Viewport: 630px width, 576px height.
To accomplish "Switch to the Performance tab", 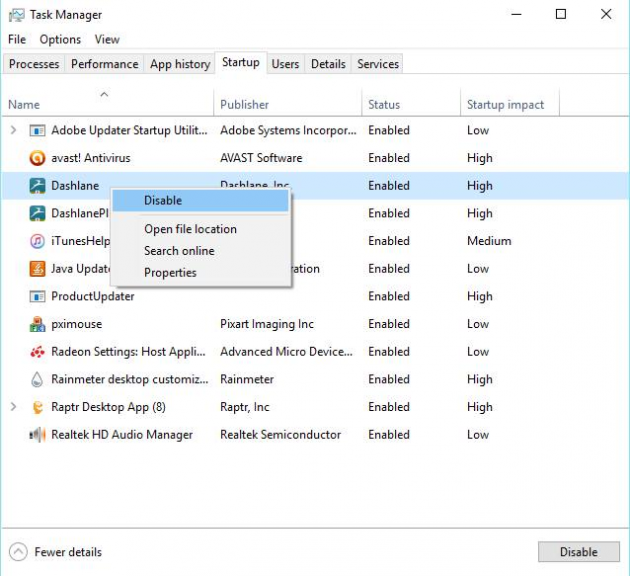I will point(105,64).
